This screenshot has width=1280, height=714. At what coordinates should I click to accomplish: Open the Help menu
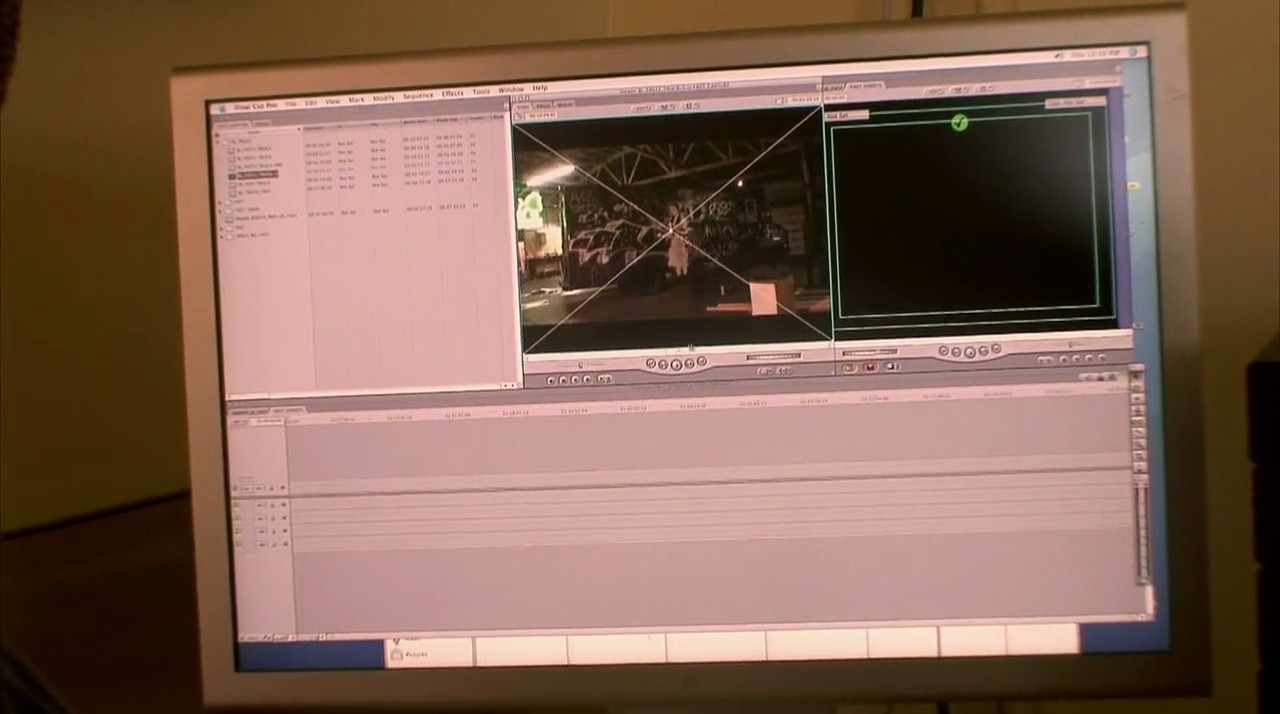pos(540,89)
